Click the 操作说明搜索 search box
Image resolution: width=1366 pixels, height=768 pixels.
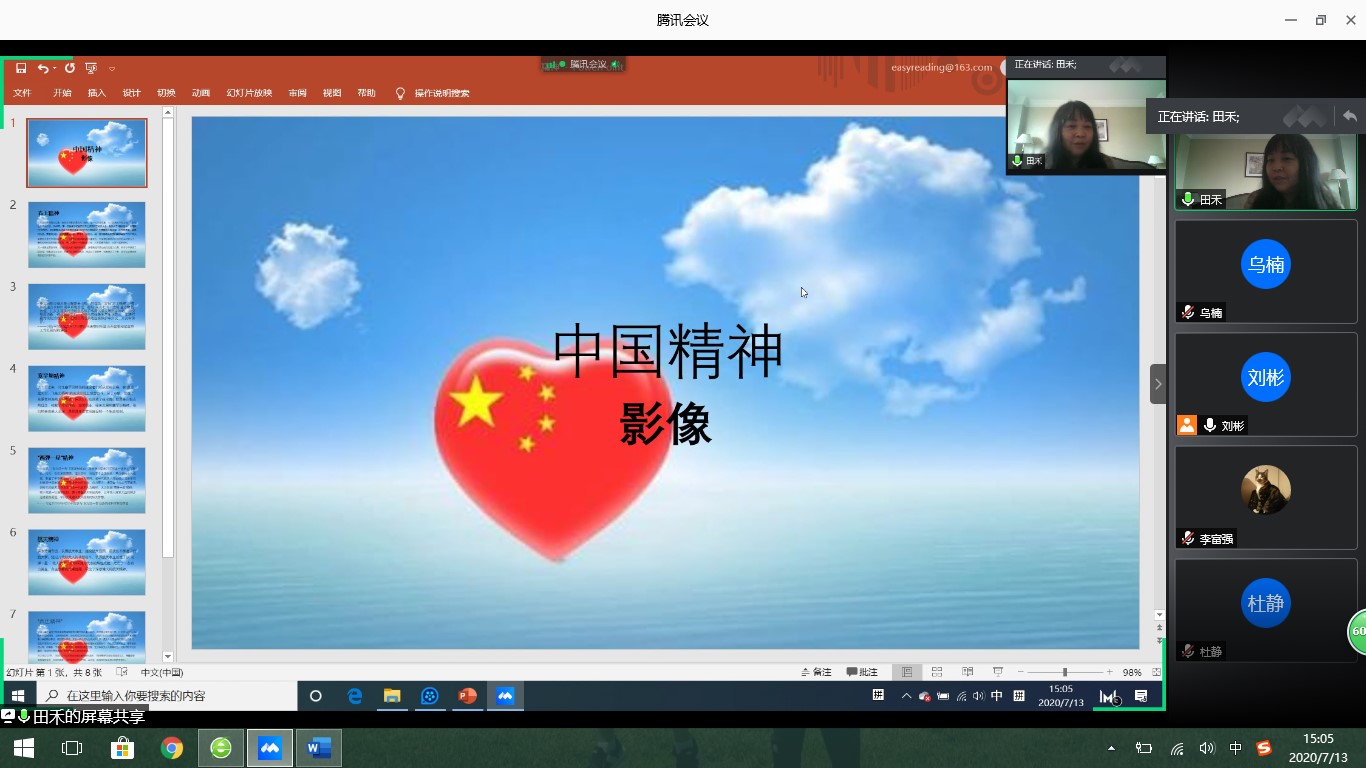(441, 93)
